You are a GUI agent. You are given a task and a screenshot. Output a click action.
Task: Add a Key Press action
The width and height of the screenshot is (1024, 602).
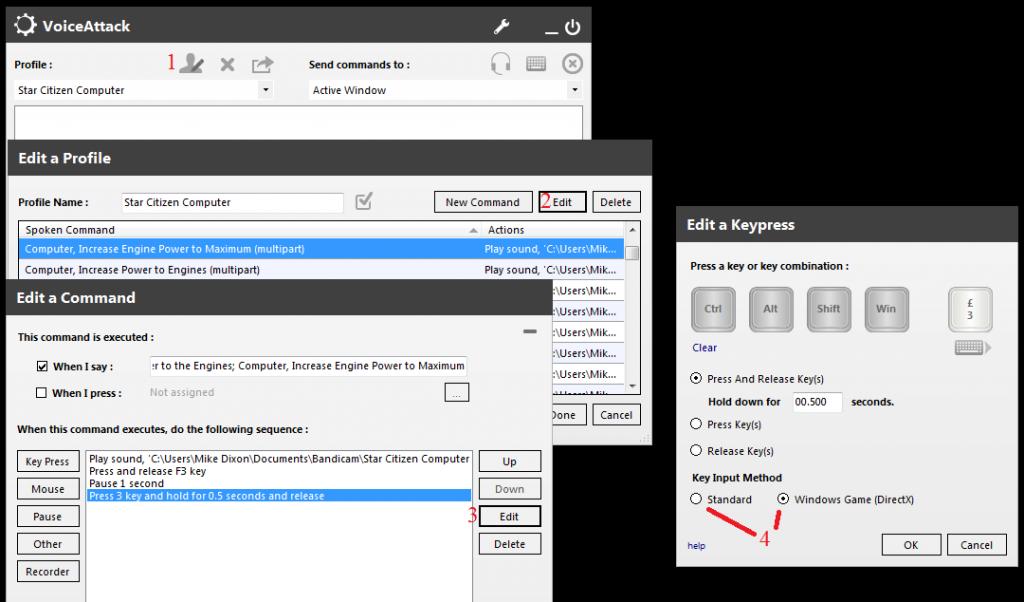(48, 462)
